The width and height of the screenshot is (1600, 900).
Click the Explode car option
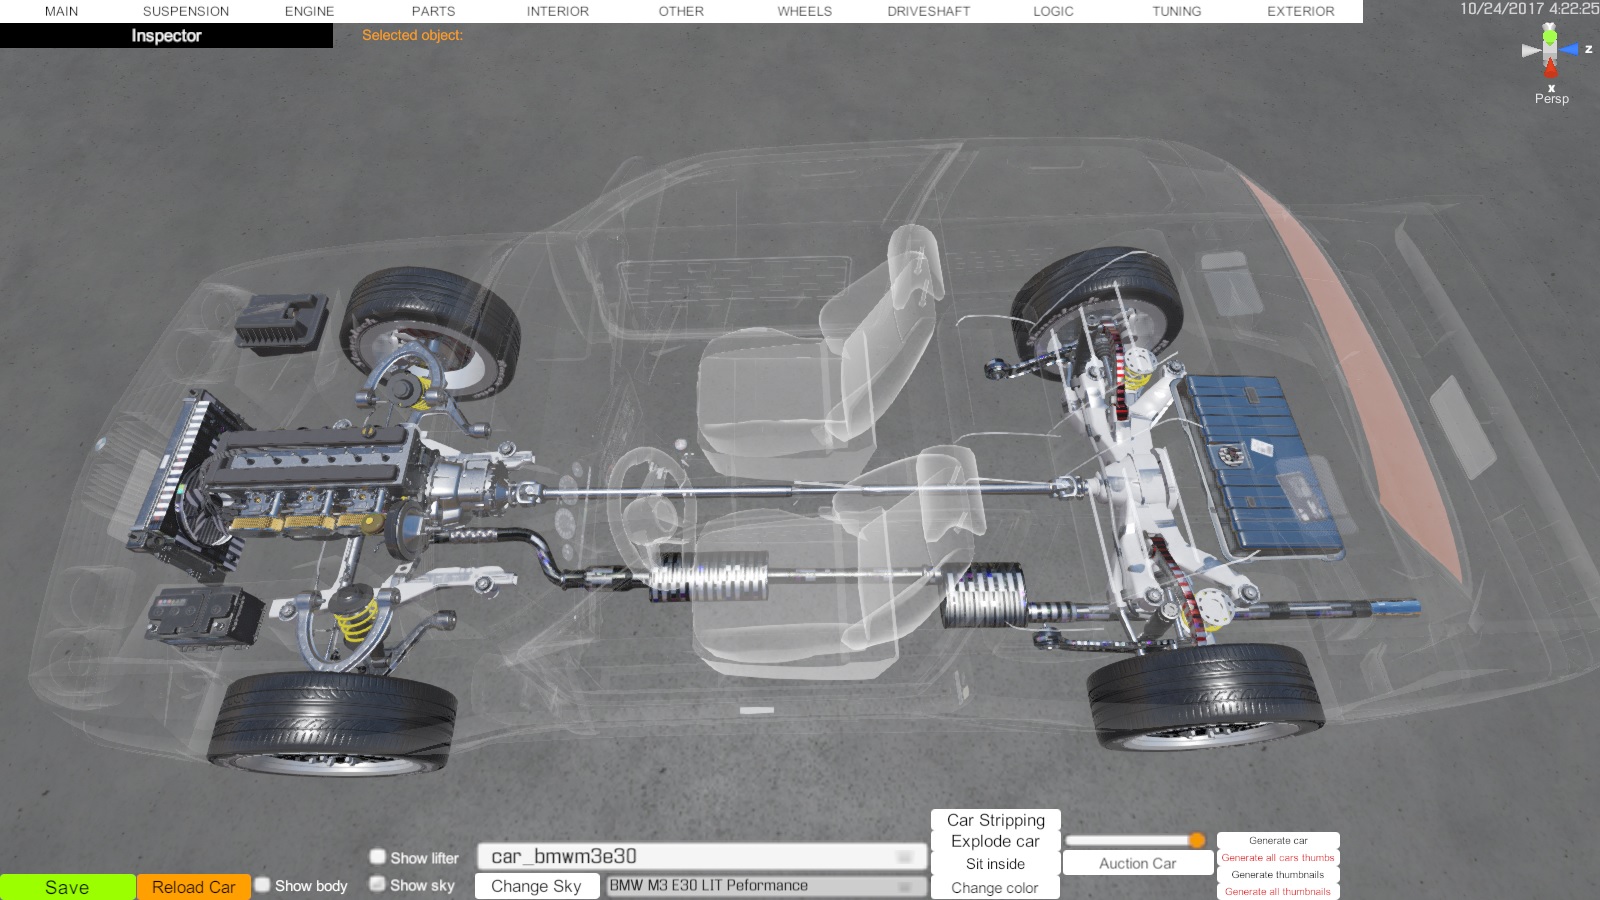click(x=995, y=842)
